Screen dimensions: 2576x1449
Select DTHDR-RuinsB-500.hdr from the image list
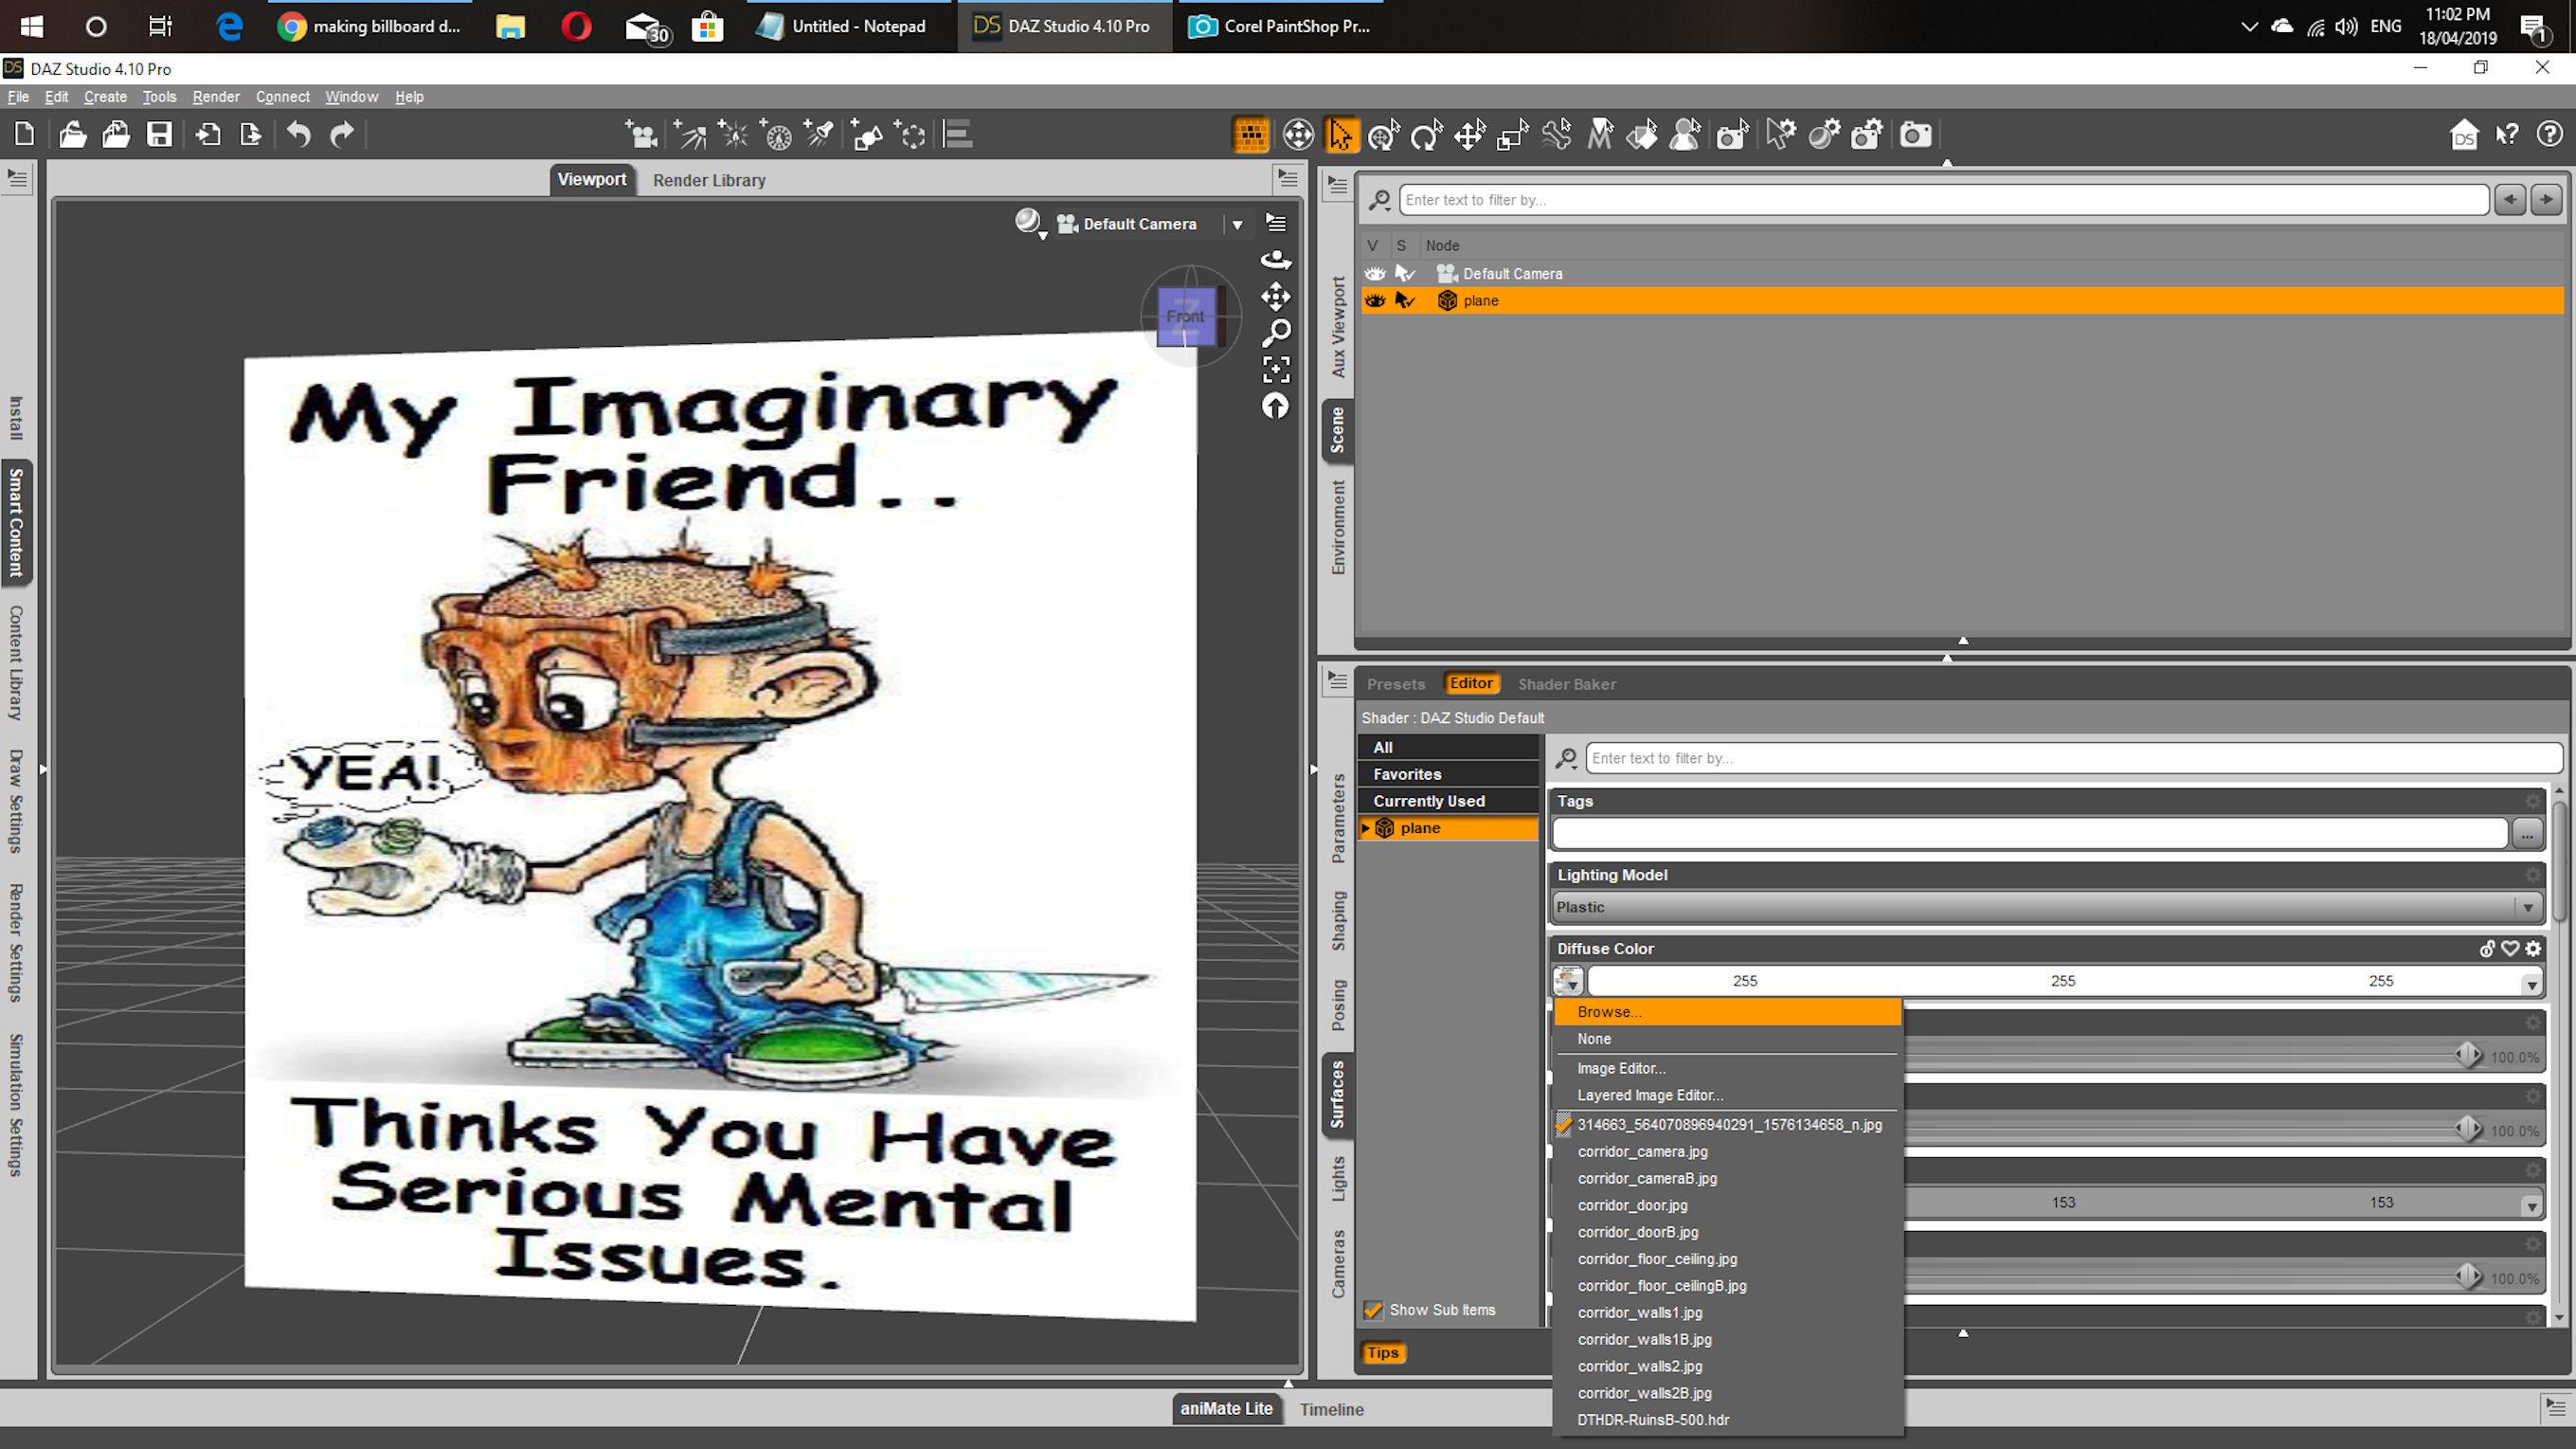(x=1728, y=1420)
